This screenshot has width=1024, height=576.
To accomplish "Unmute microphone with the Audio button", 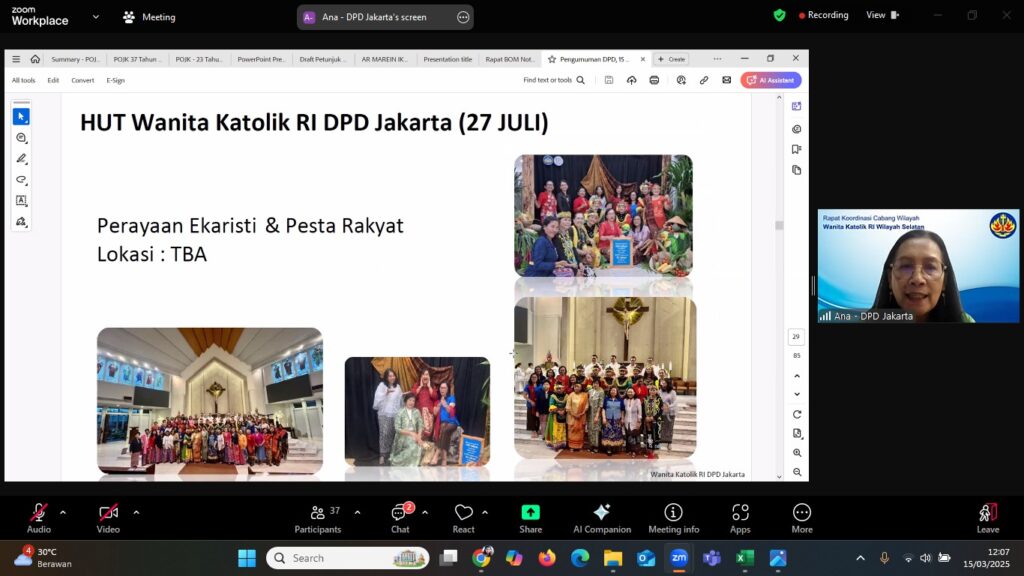I will click(x=39, y=517).
